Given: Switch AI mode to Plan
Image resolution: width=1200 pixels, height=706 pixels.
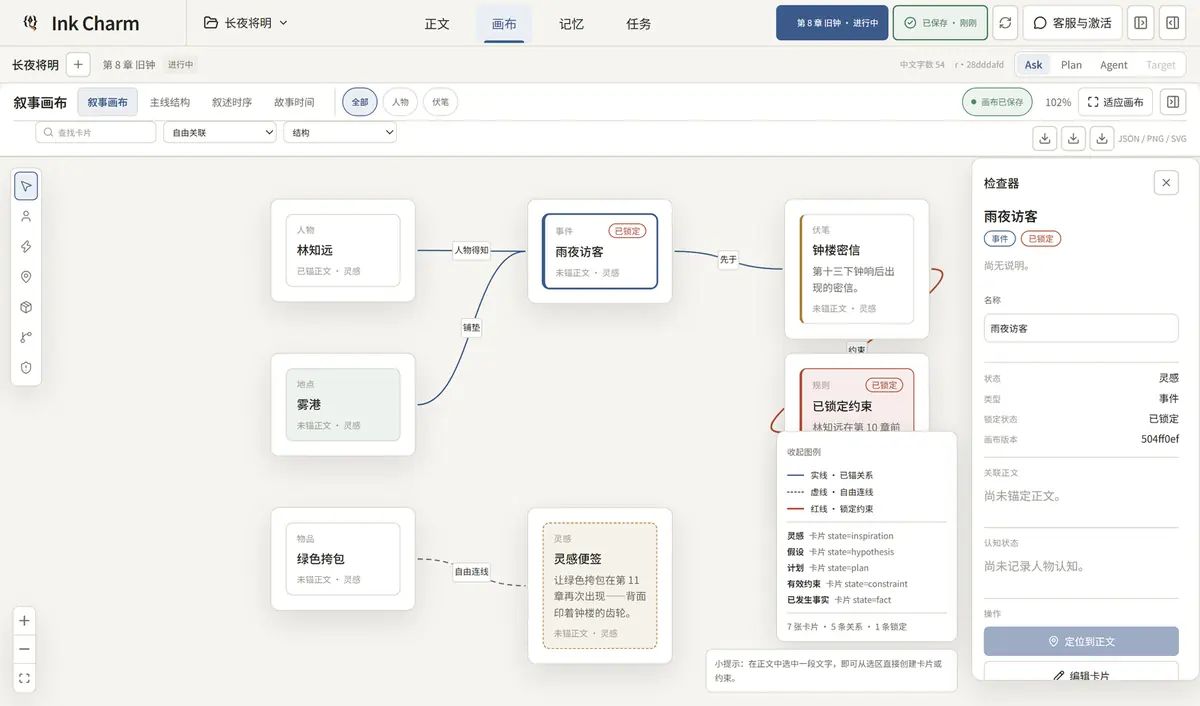Looking at the screenshot, I should pos(1071,65).
